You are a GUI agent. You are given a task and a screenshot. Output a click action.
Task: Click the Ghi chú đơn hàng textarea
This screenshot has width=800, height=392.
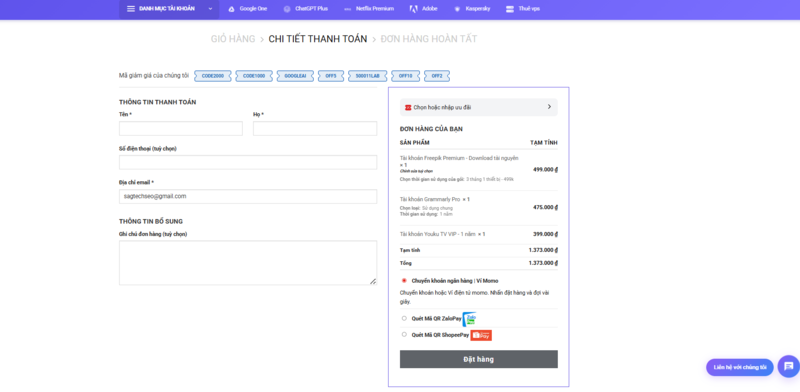248,263
